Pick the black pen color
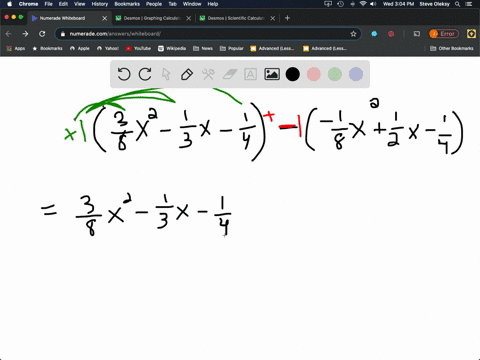 [293, 74]
